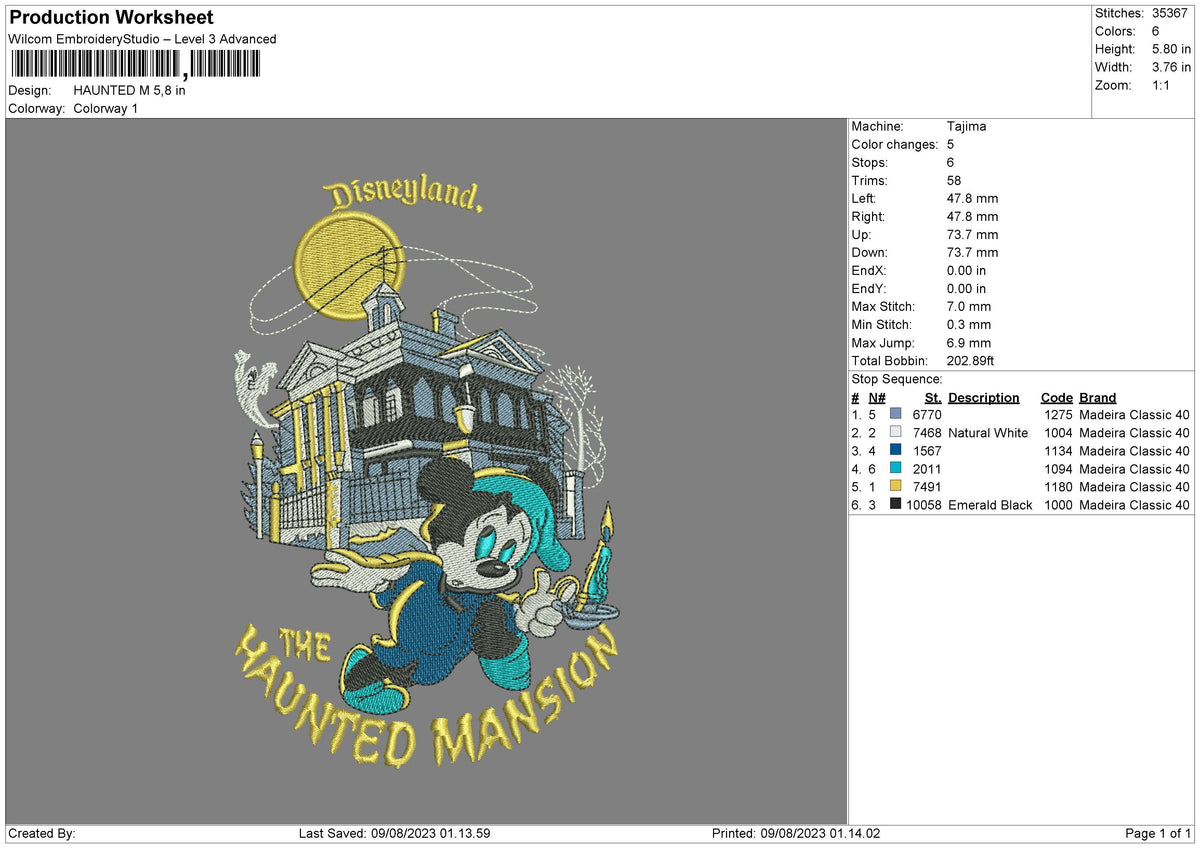Select the yellow swatch for code 1180
This screenshot has width=1200, height=848.
tap(895, 487)
